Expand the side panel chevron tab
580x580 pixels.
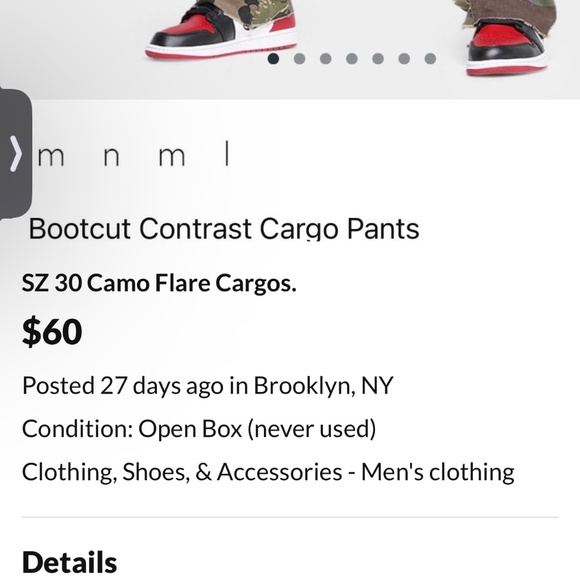click(15, 154)
